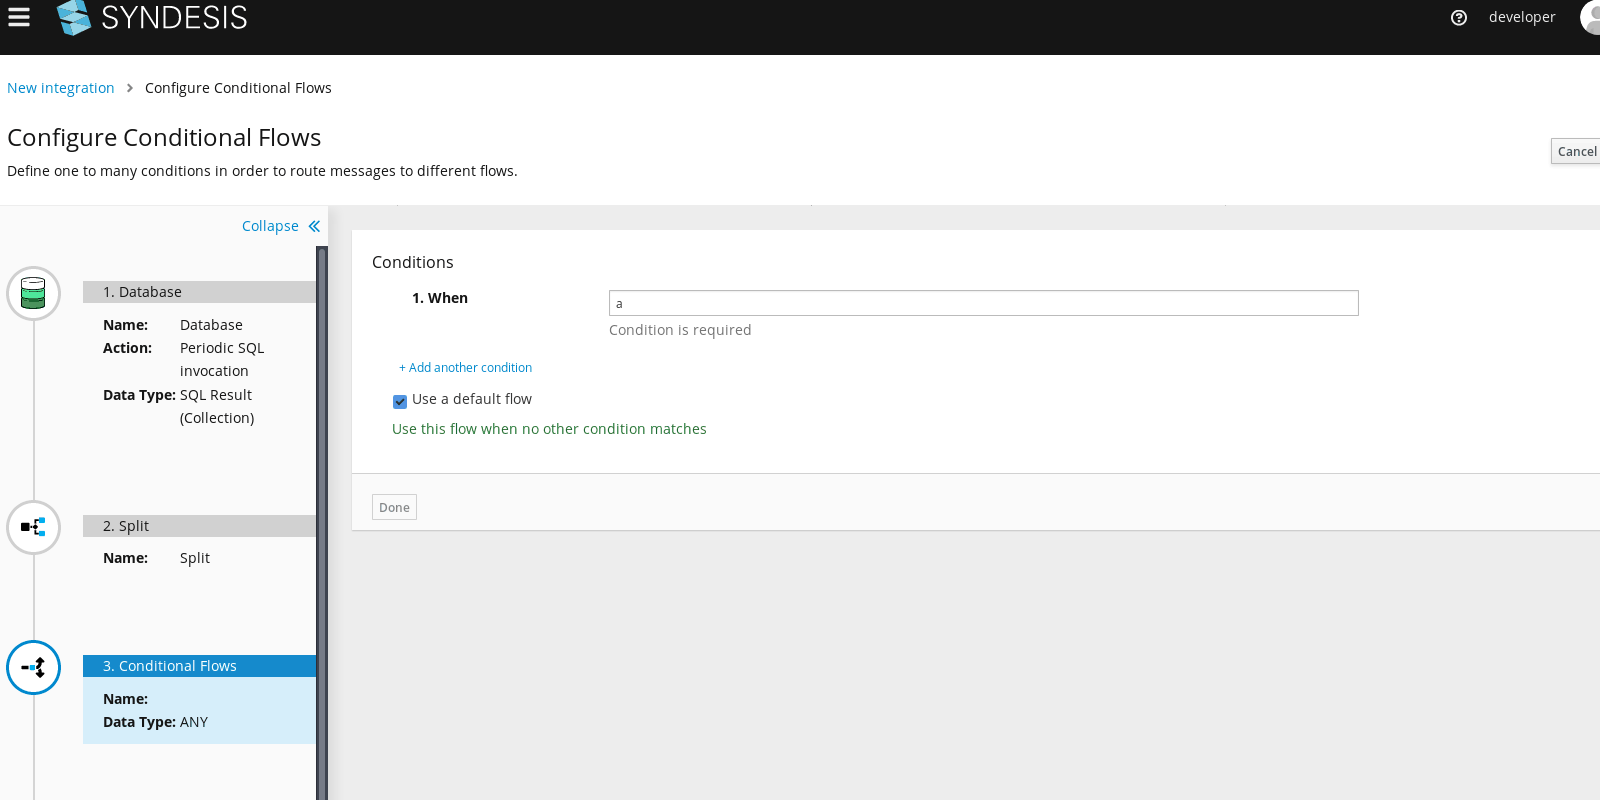Select the Split step icon
Screen dimensions: 1600x800
point(34,527)
